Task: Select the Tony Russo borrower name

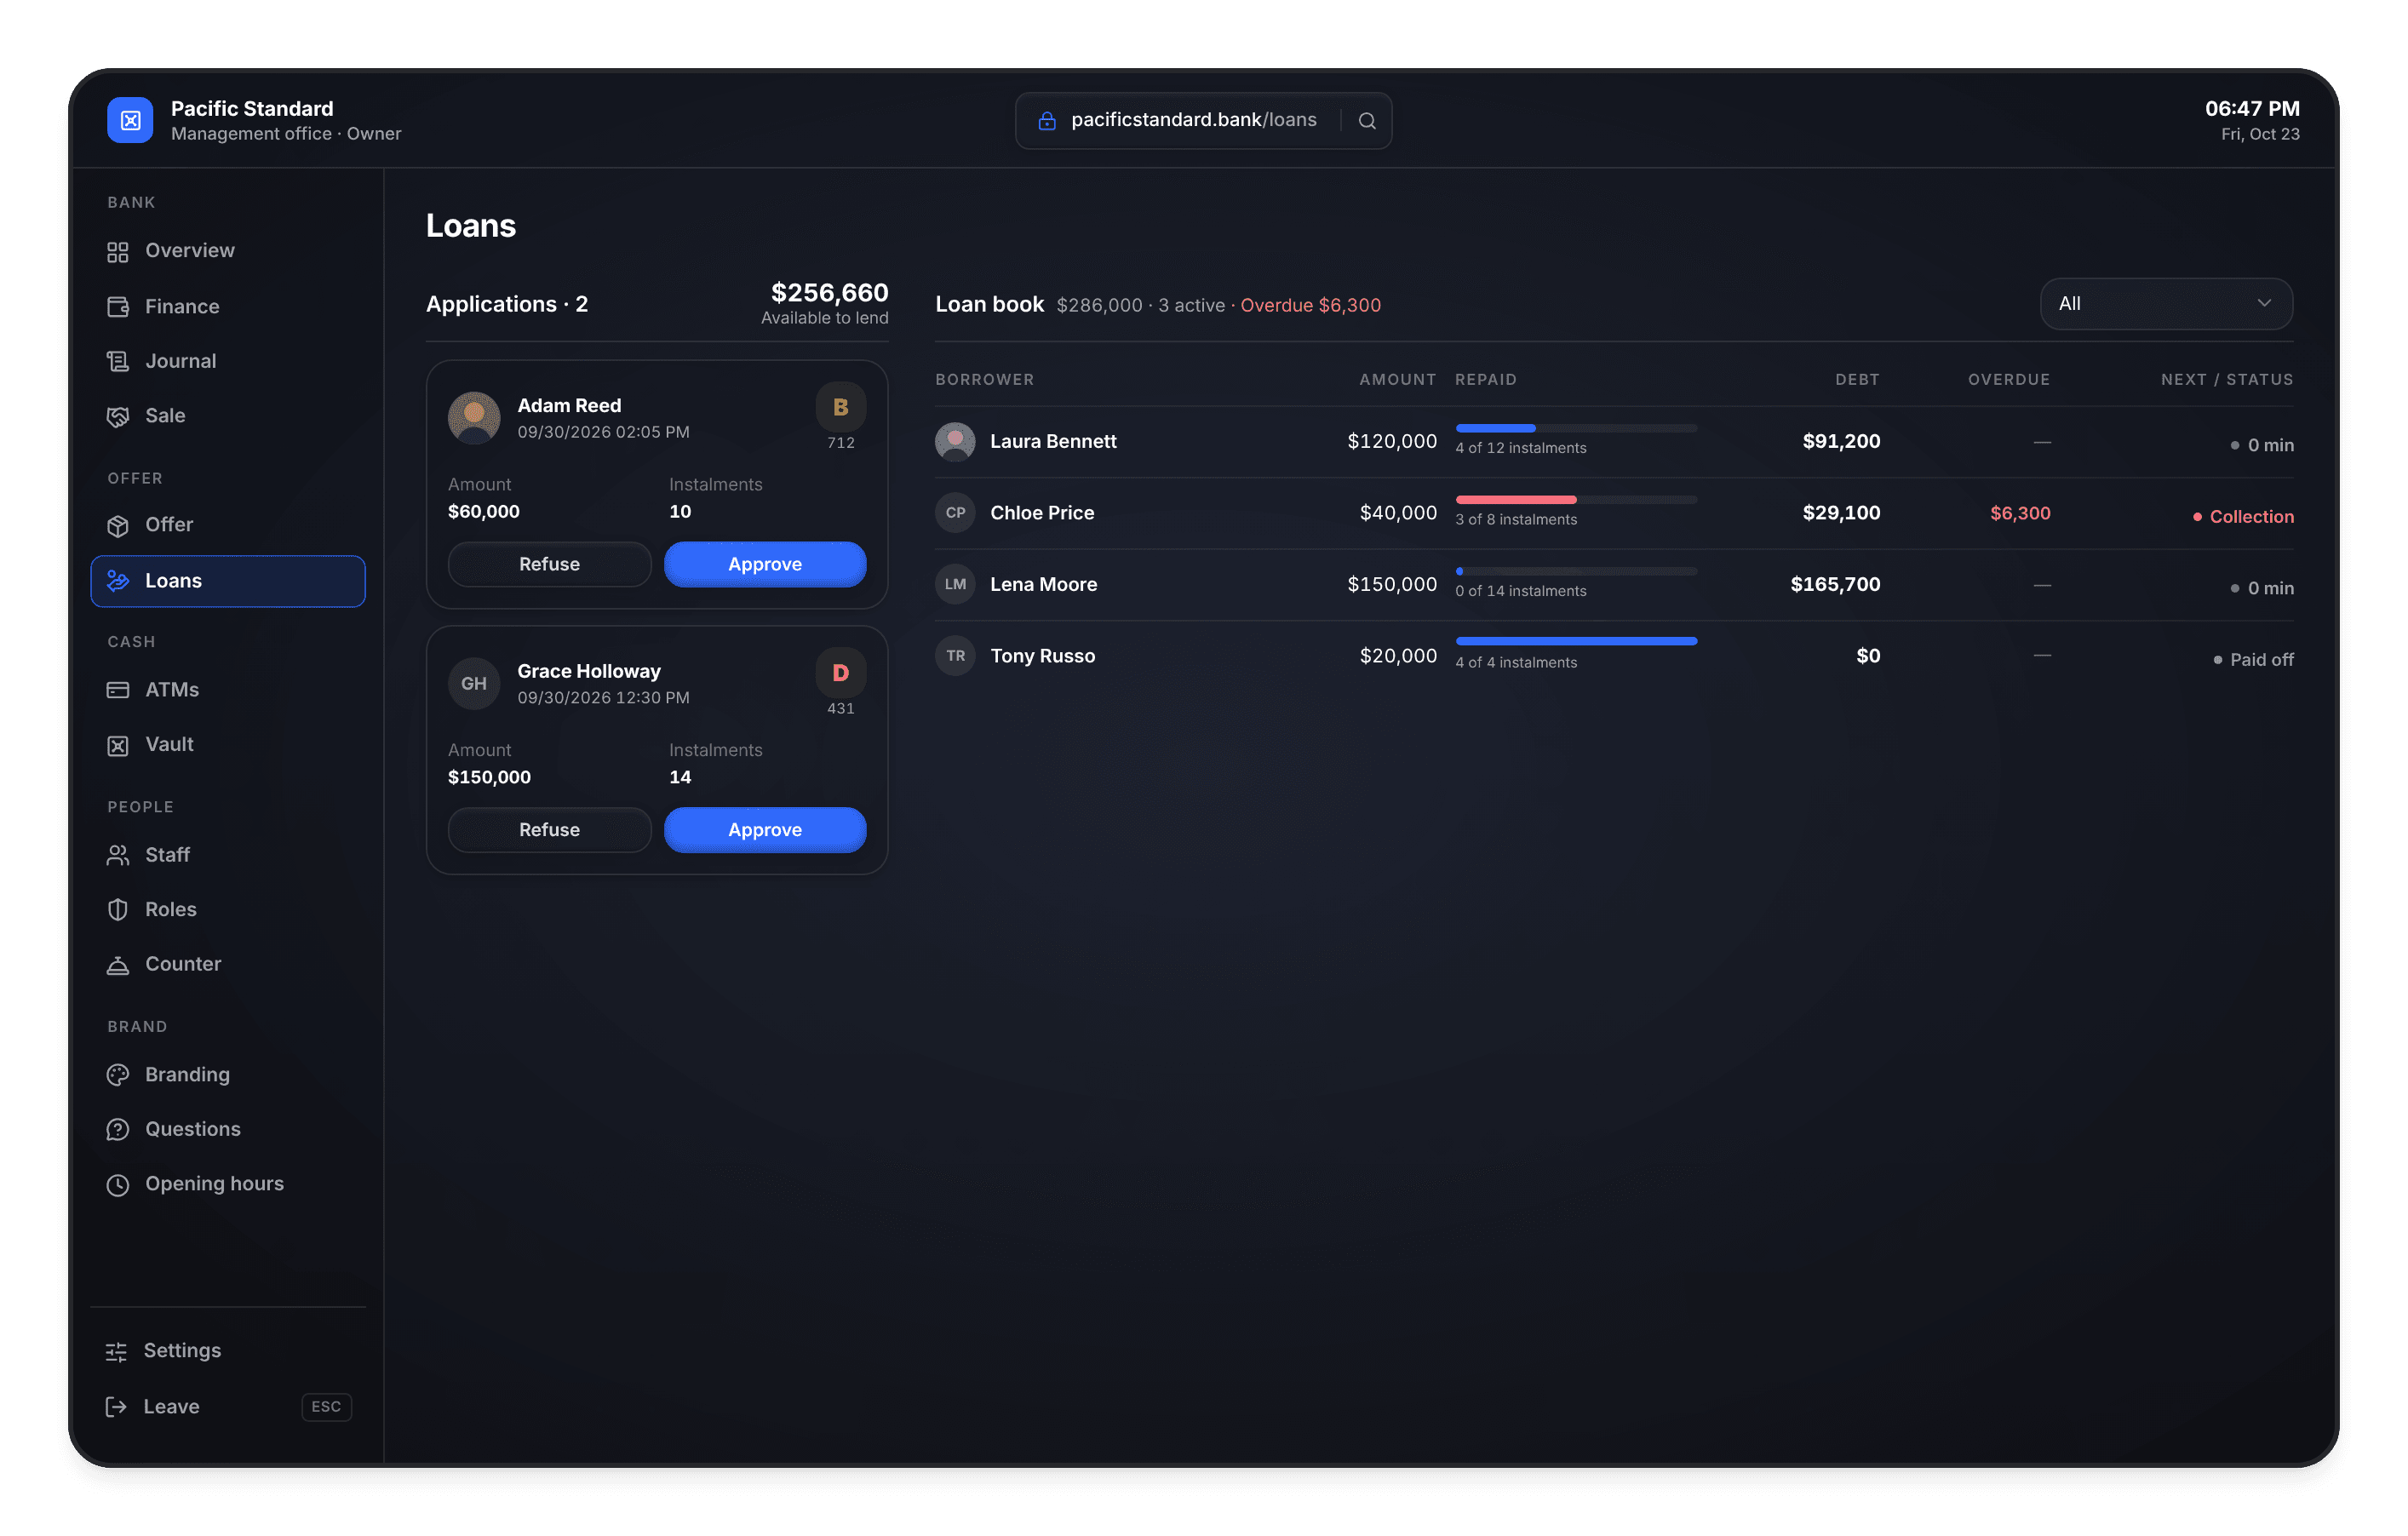Action: 1042,656
